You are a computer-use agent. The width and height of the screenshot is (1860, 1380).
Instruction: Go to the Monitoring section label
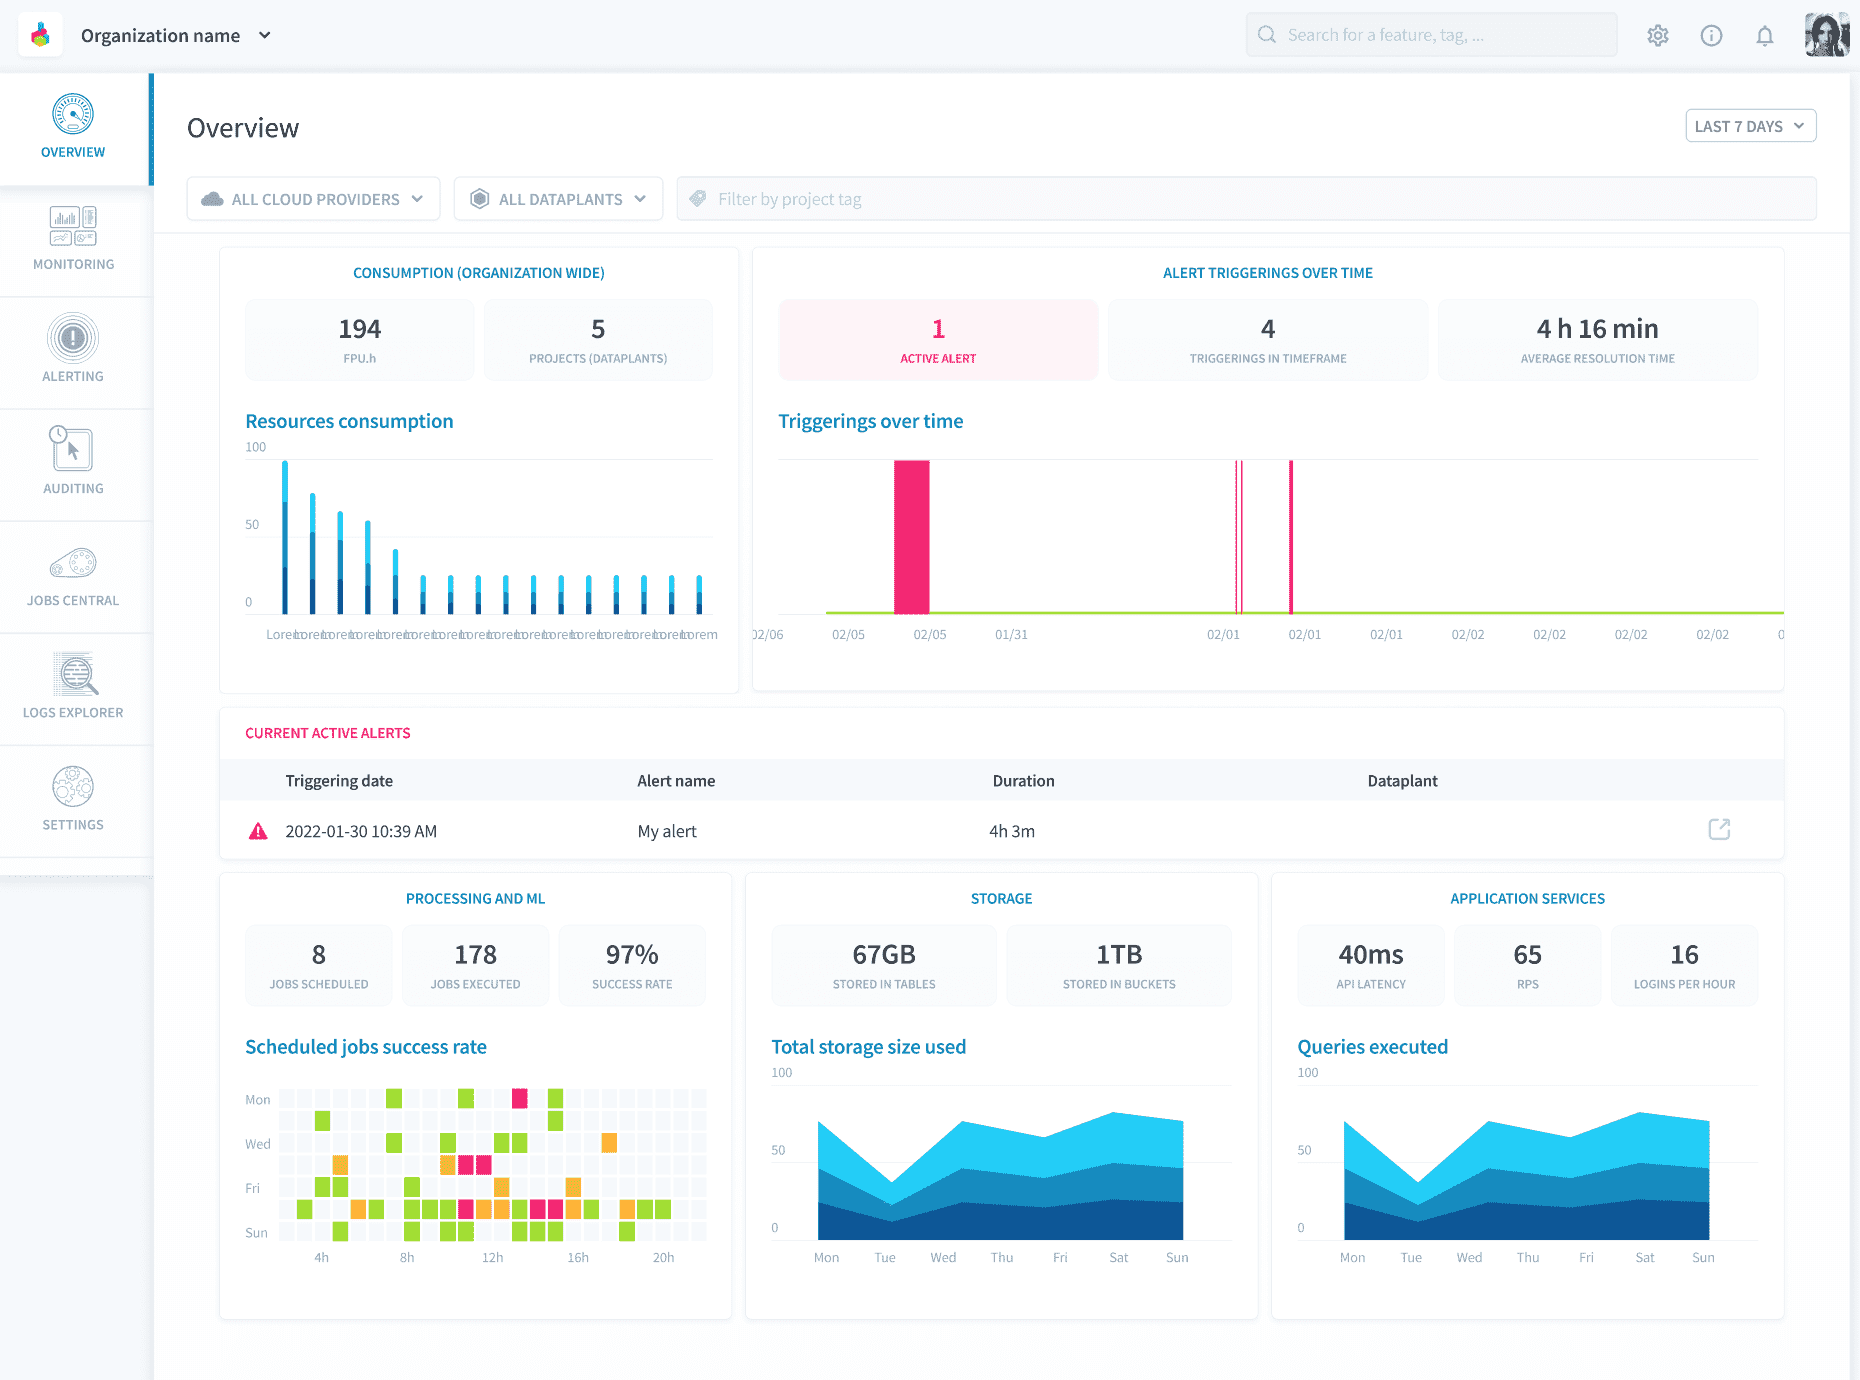pos(74,264)
